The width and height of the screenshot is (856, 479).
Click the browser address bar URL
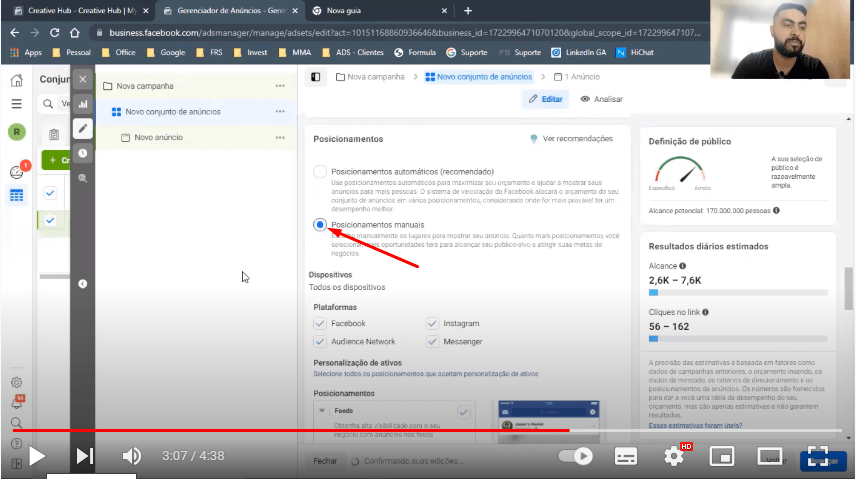[x=405, y=33]
